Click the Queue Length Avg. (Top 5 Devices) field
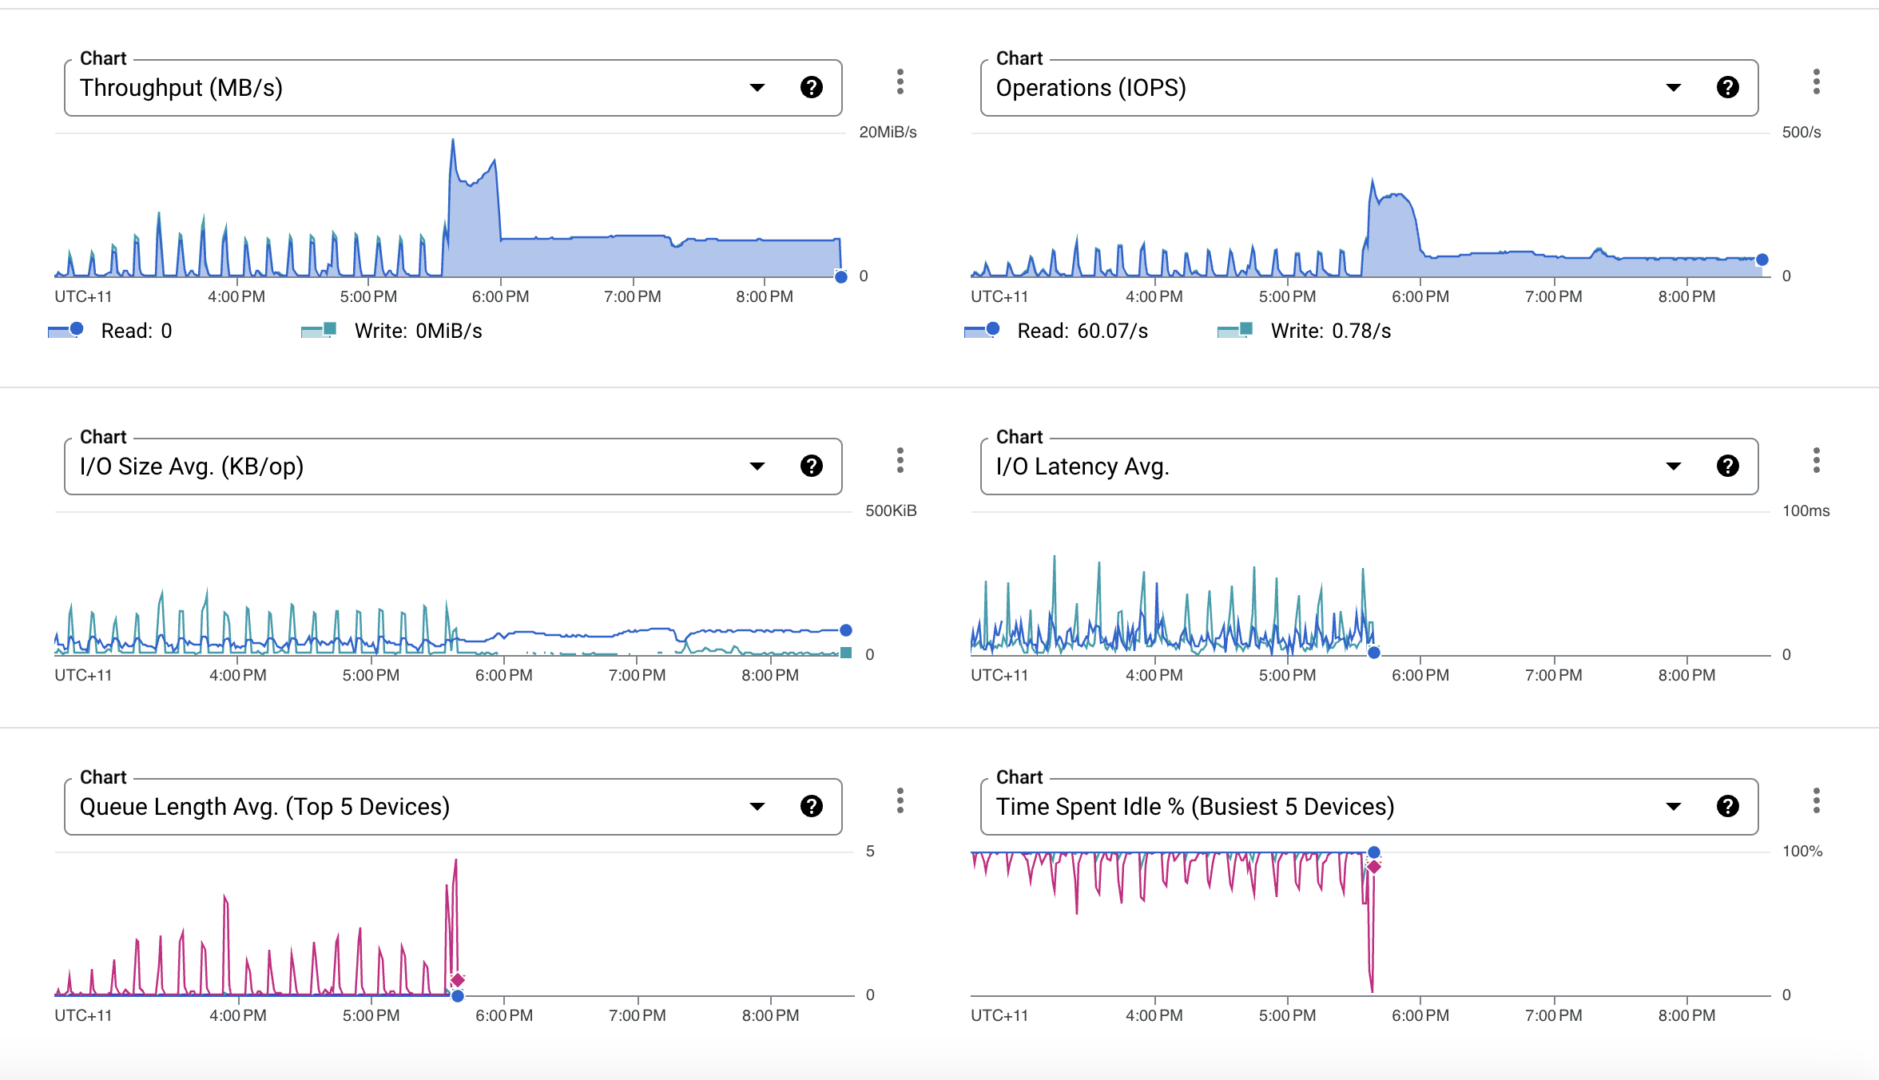The image size is (1879, 1080). click(453, 807)
